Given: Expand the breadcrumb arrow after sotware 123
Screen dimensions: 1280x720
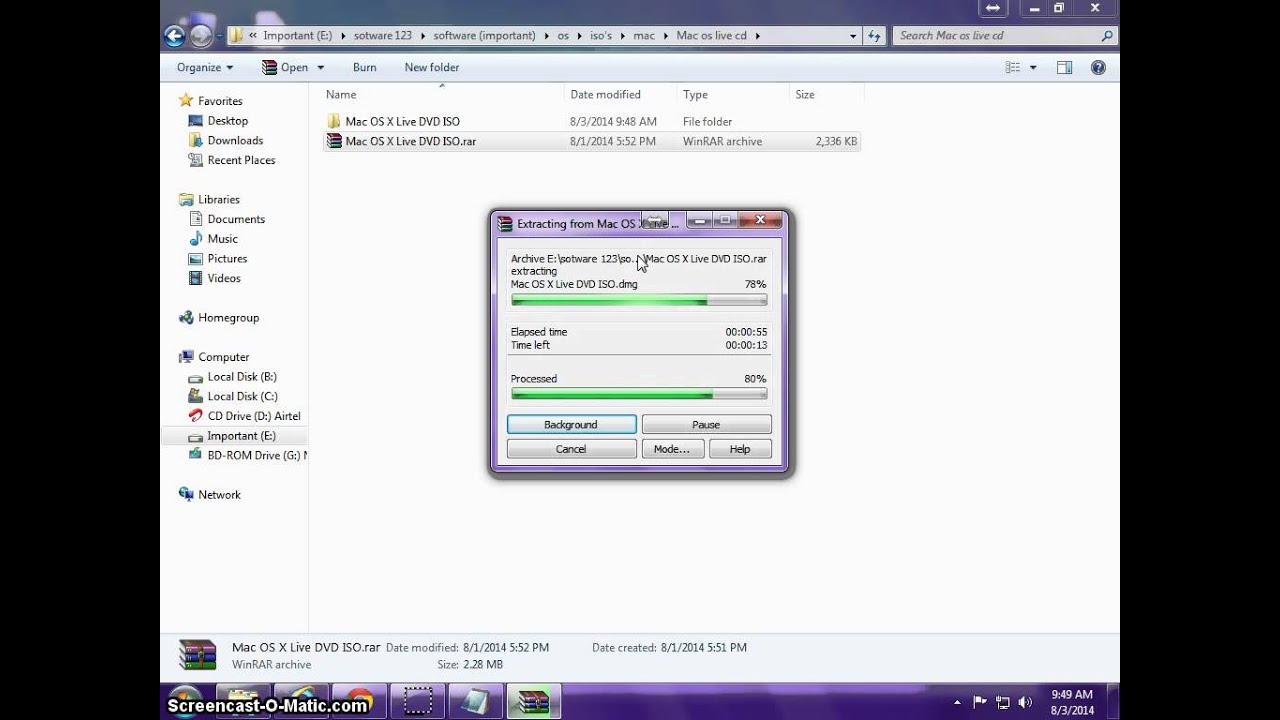Looking at the screenshot, I should [x=423, y=35].
